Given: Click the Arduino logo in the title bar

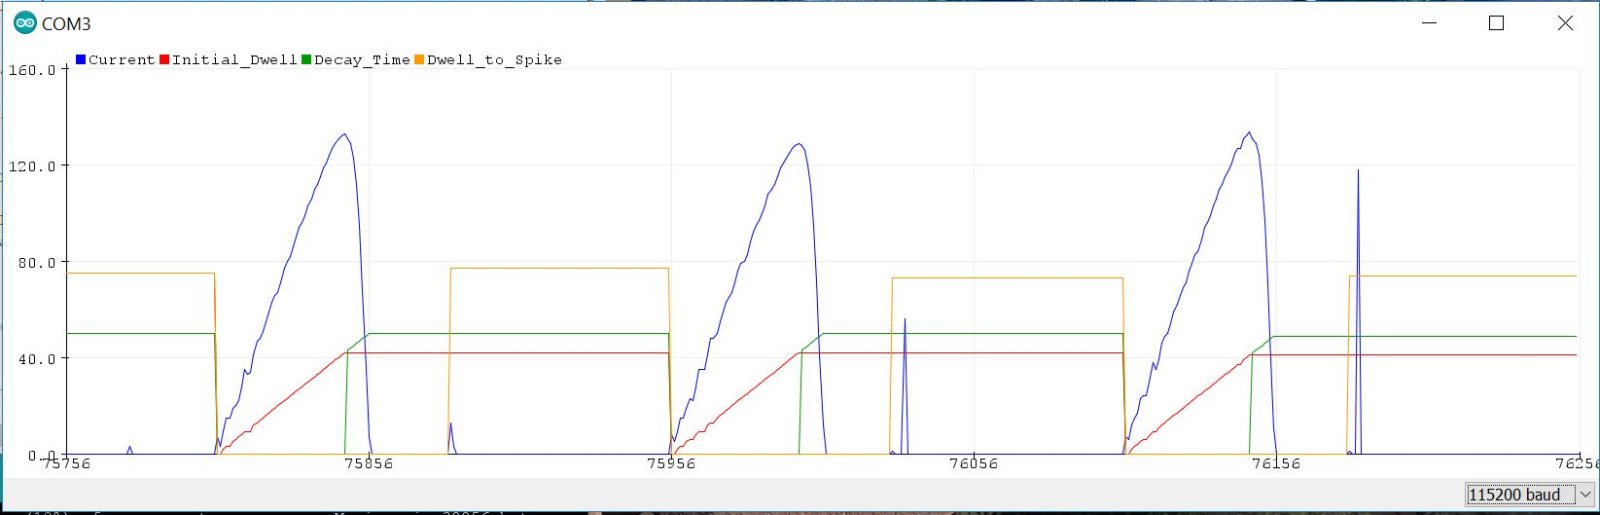Looking at the screenshot, I should click(24, 23).
